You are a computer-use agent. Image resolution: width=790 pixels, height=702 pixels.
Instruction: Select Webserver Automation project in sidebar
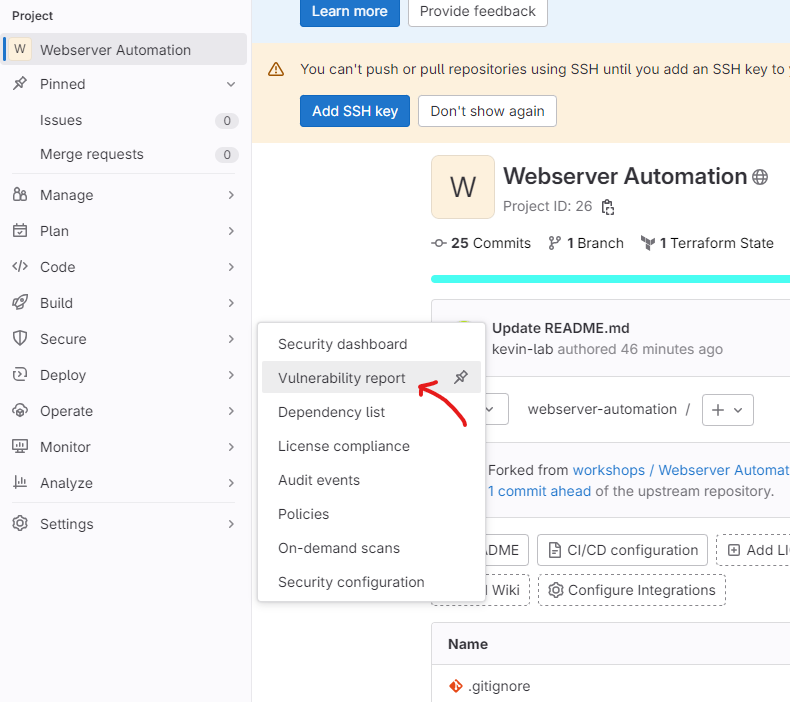click(x=124, y=49)
